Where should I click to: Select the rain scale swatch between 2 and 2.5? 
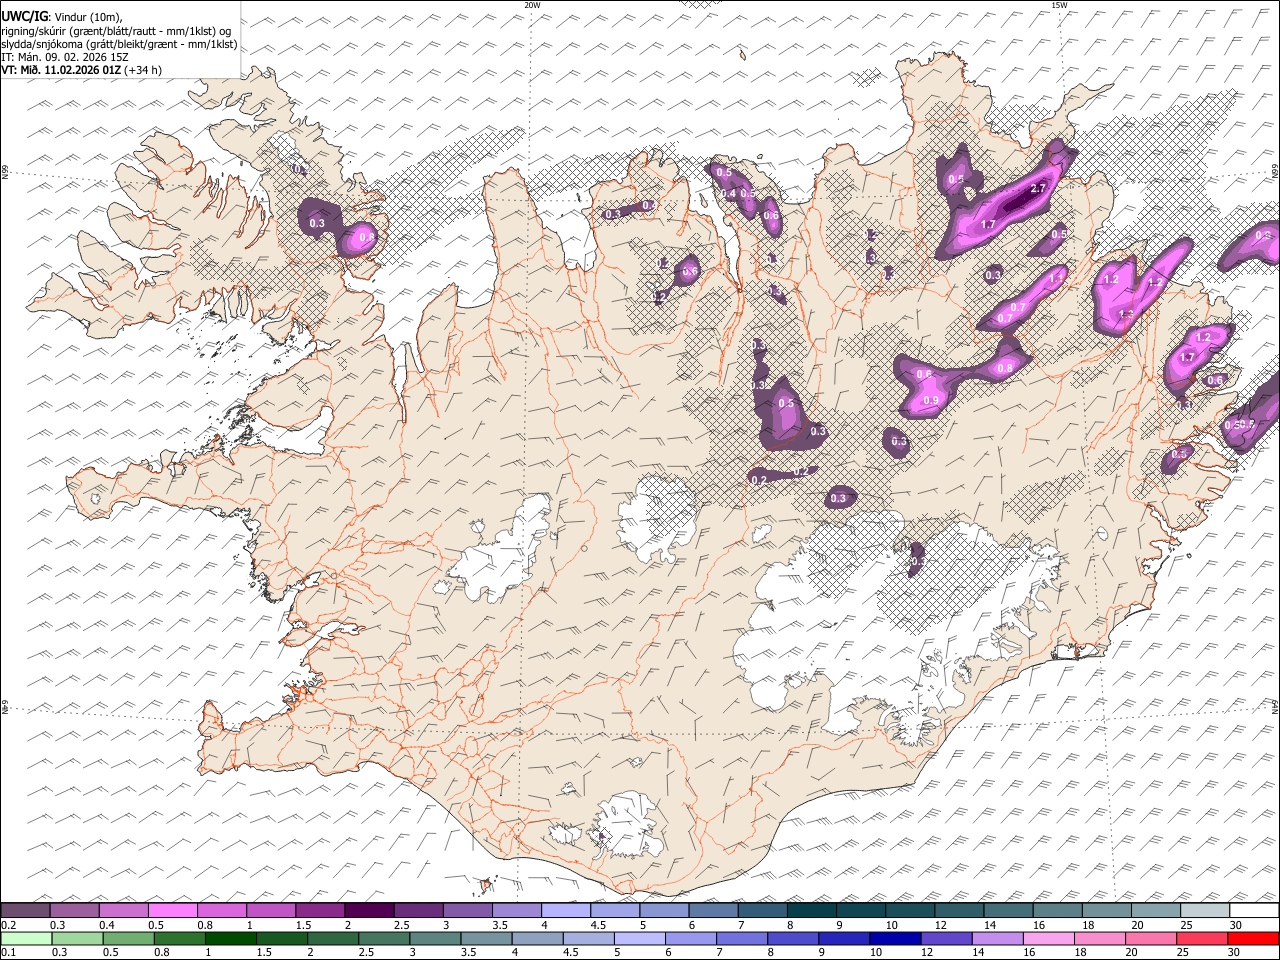(333, 939)
